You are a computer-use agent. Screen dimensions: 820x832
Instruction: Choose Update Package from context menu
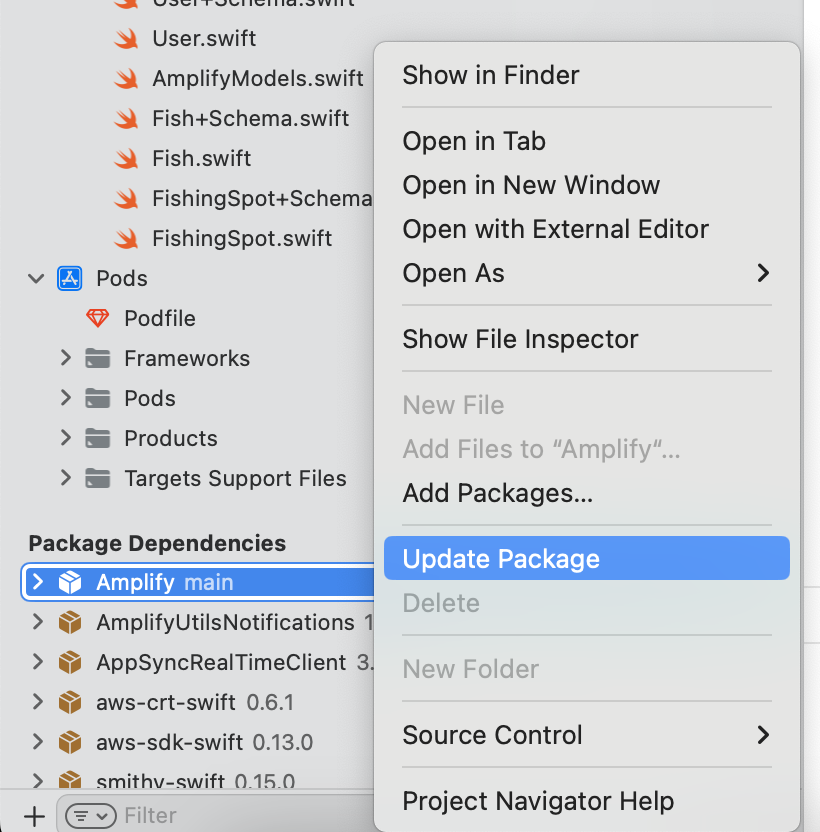pyautogui.click(x=501, y=559)
